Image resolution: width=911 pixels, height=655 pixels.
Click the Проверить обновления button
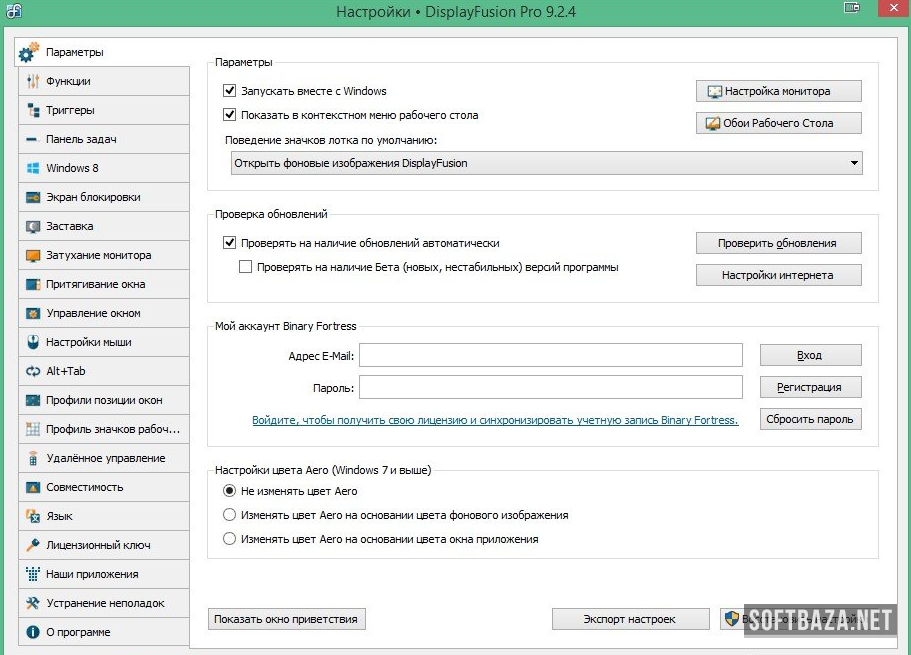[777, 243]
